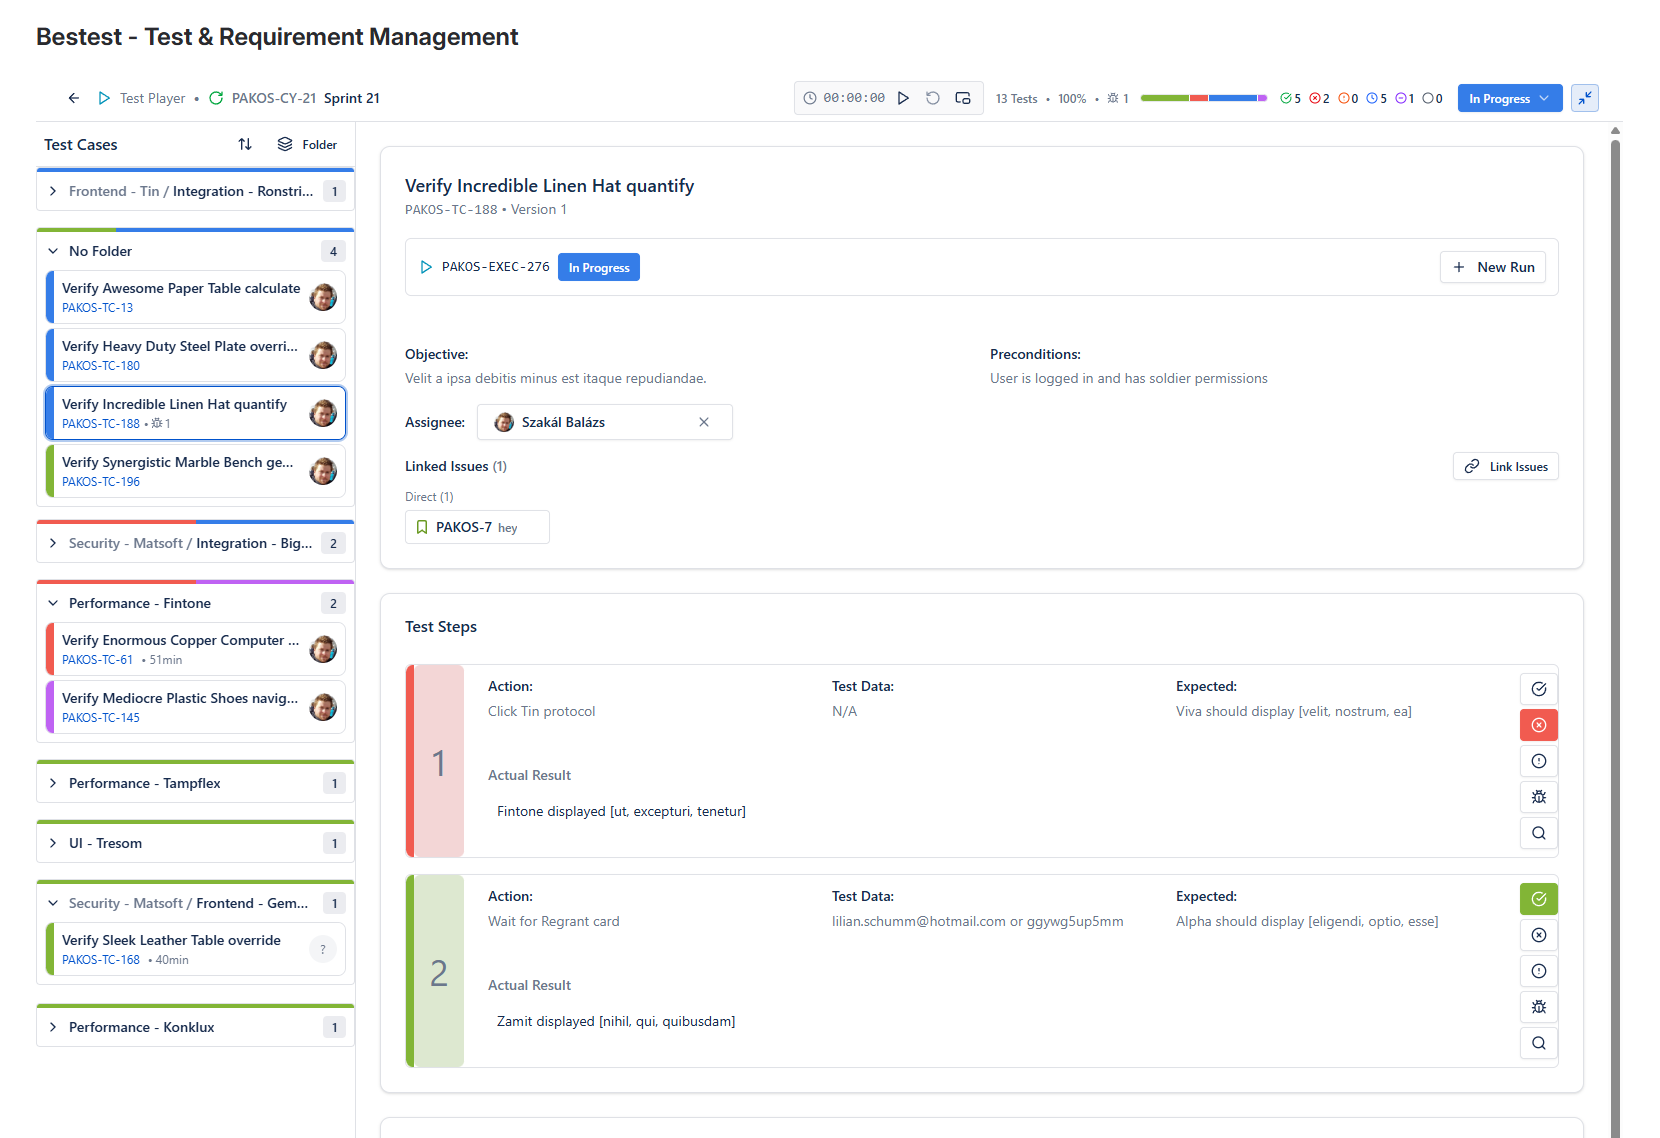Reset the execution timer
The height and width of the screenshot is (1138, 1660).
(x=933, y=98)
